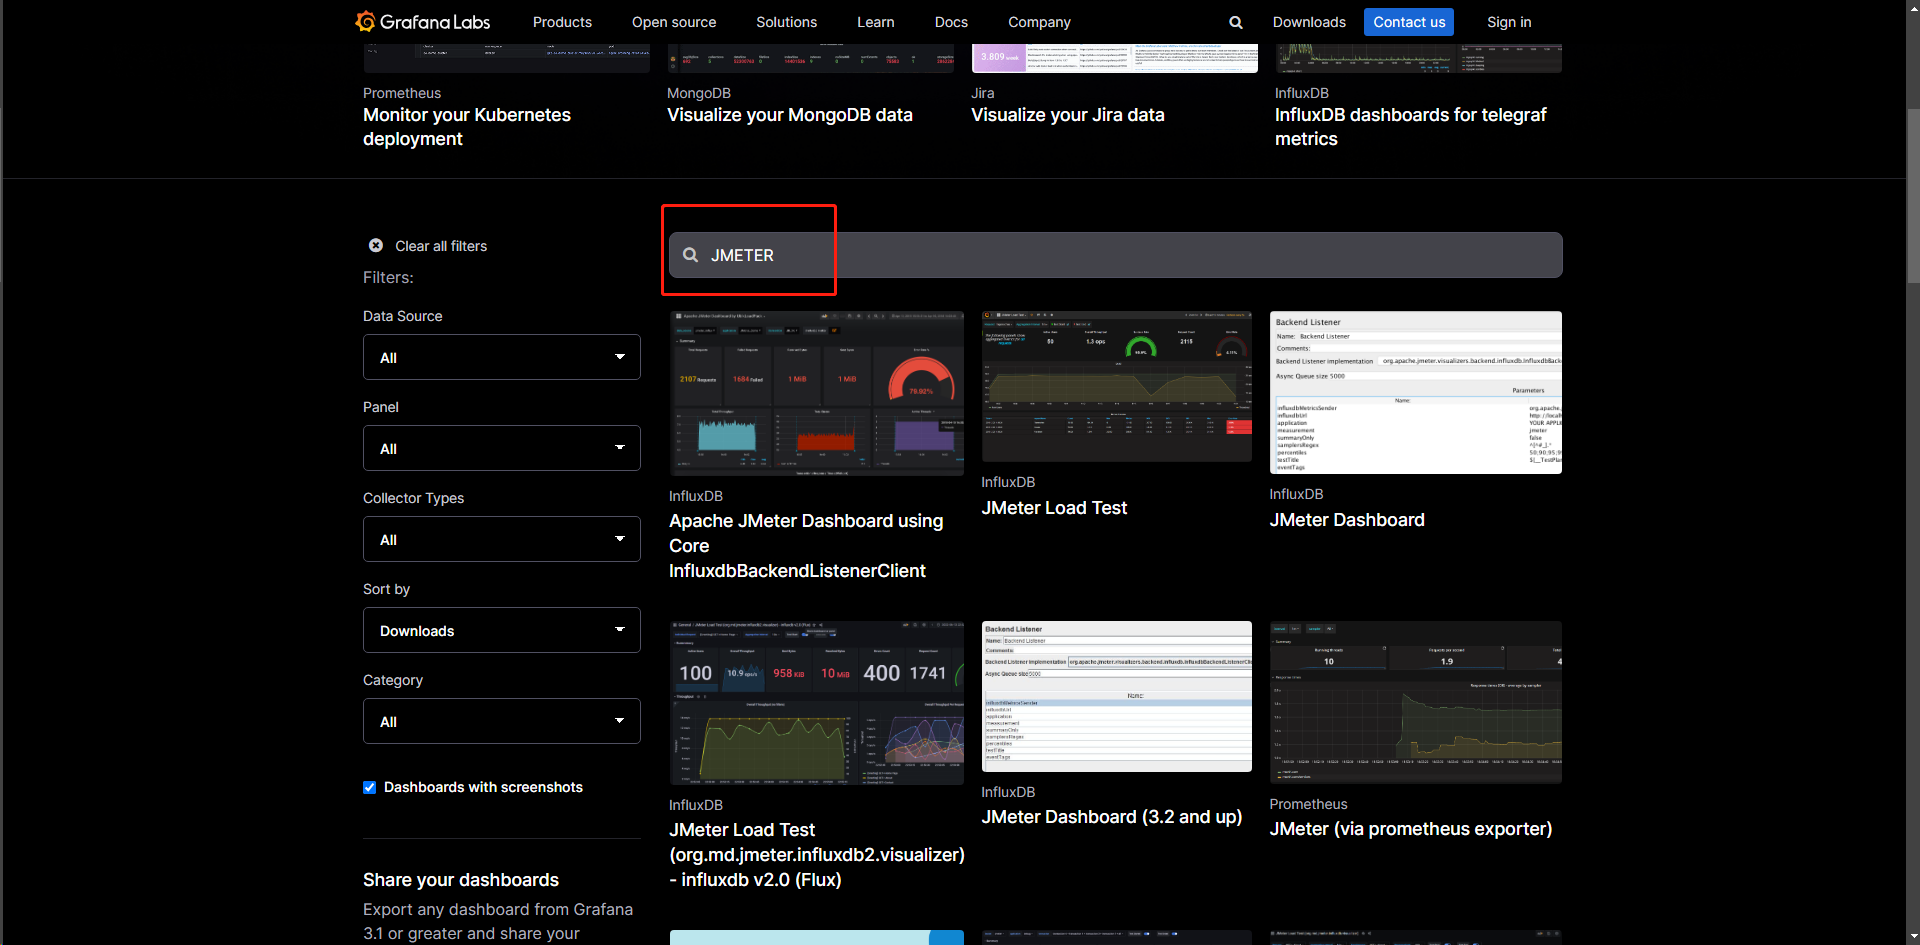Open the site search magnifier icon
This screenshot has height=945, width=1920.
(x=1236, y=22)
